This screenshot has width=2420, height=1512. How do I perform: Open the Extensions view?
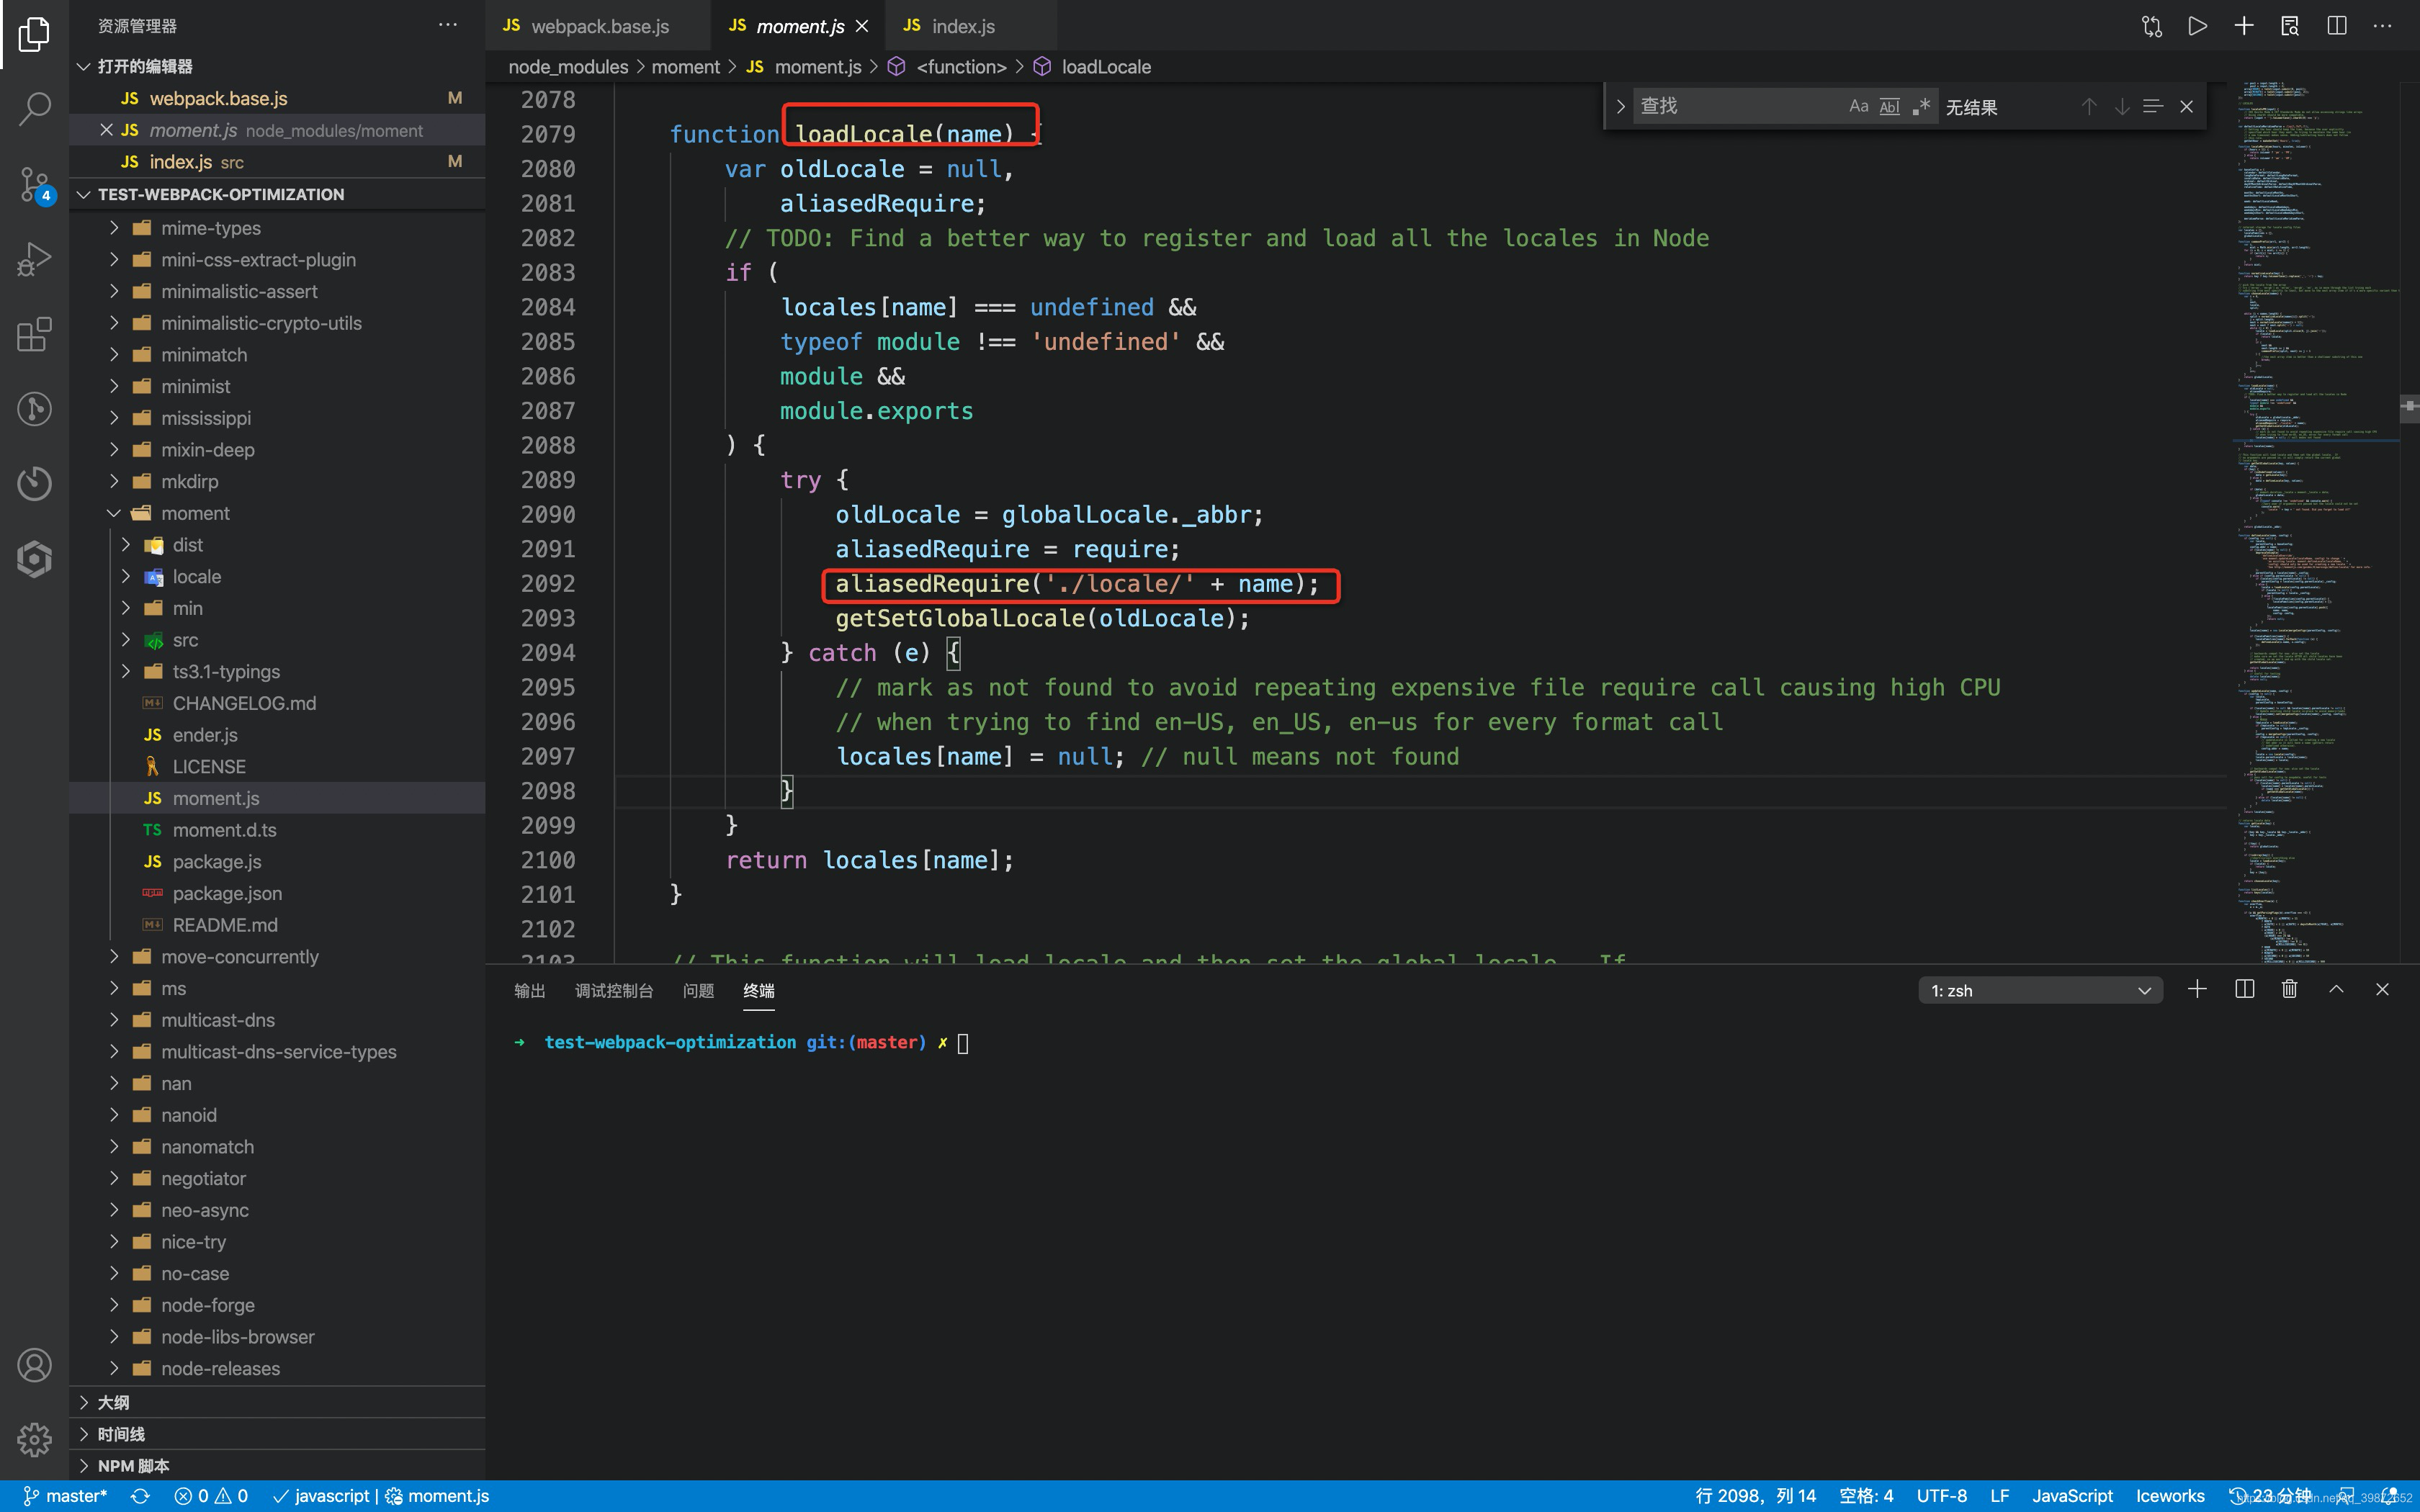point(34,335)
